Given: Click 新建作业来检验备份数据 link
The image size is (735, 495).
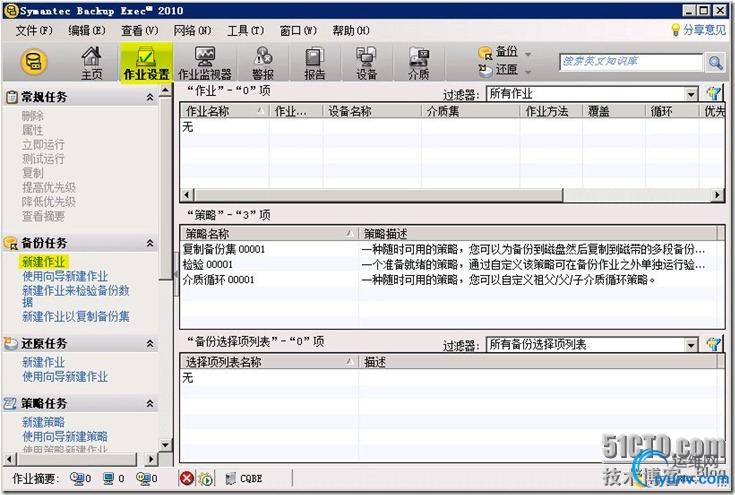Looking at the screenshot, I should 75,296.
